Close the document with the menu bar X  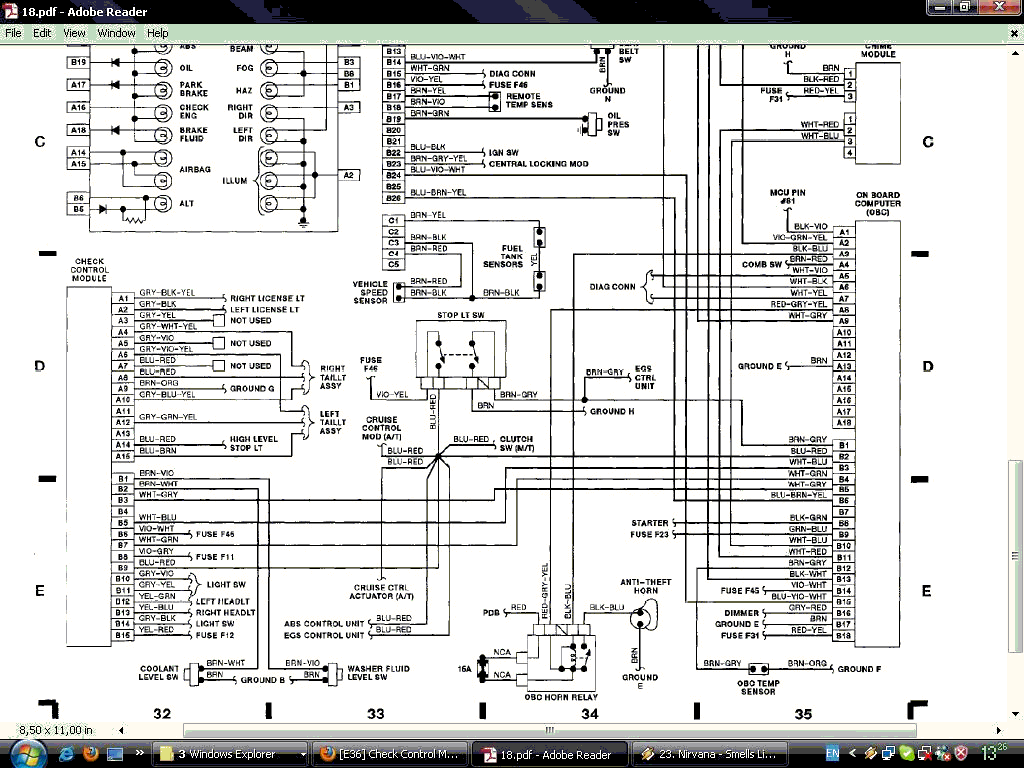pyautogui.click(x=1014, y=33)
